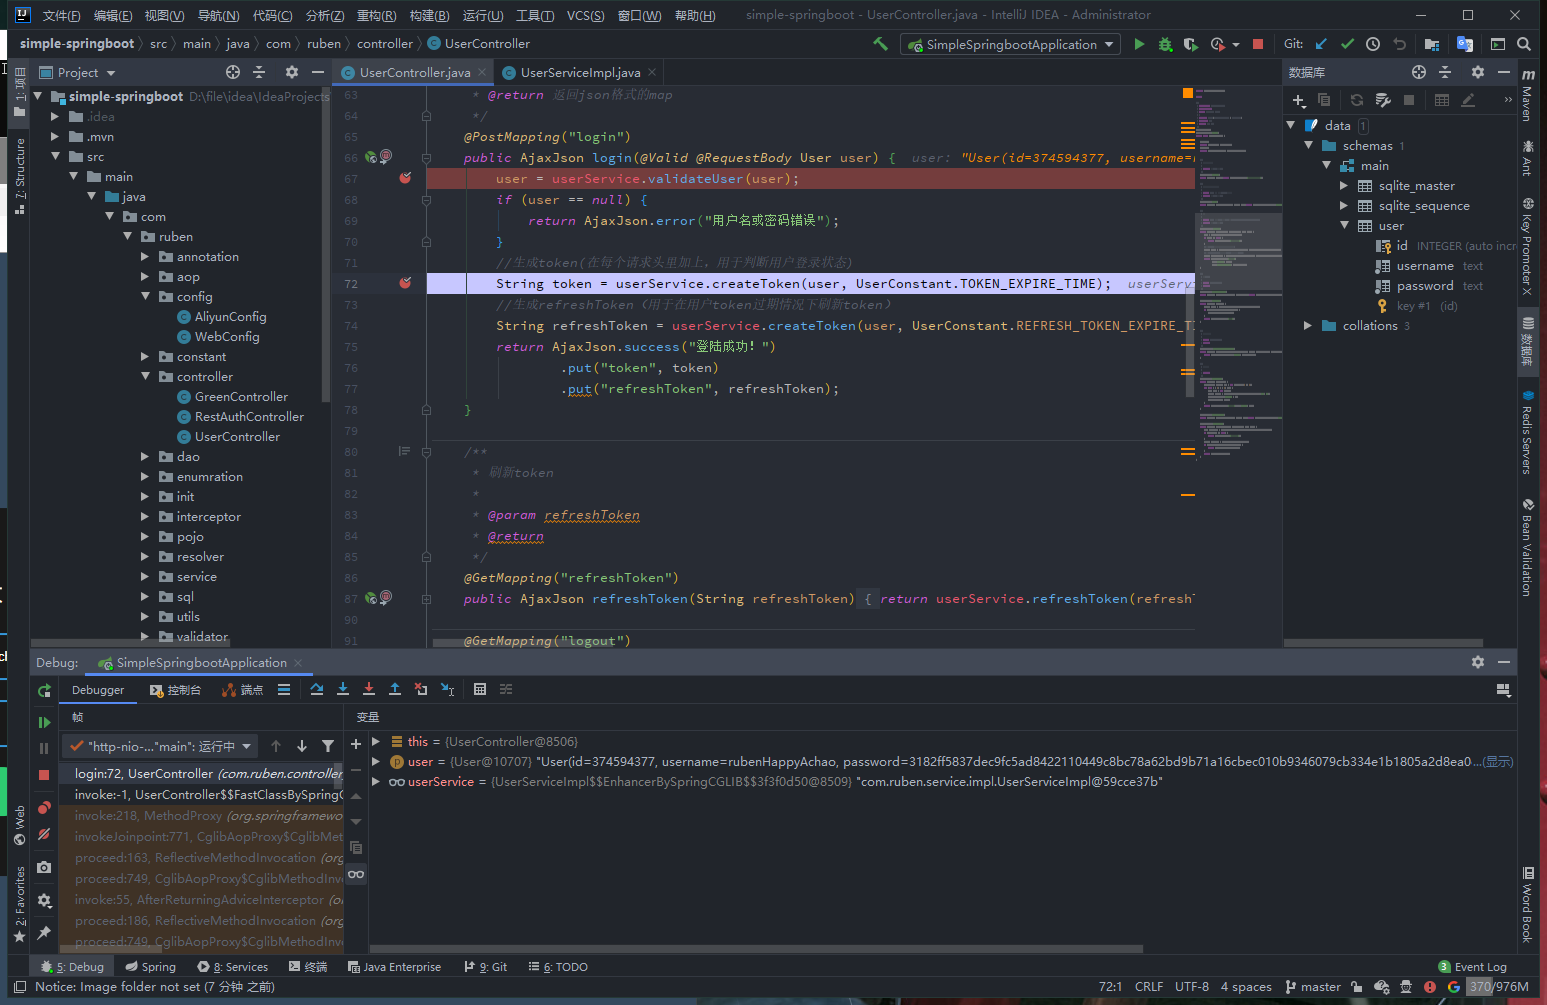Expand the service folder in project tree
This screenshot has height=1005, width=1547.
point(145,577)
